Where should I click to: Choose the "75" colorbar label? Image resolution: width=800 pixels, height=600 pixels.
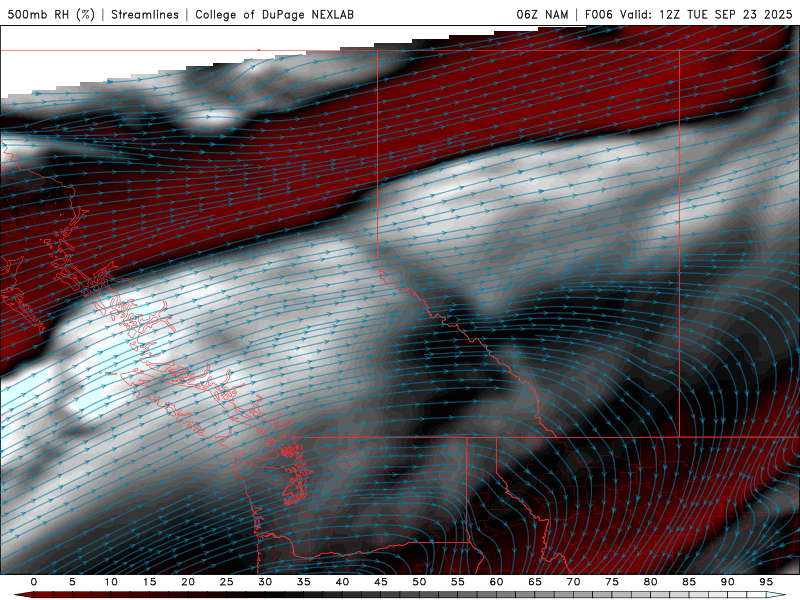point(612,582)
